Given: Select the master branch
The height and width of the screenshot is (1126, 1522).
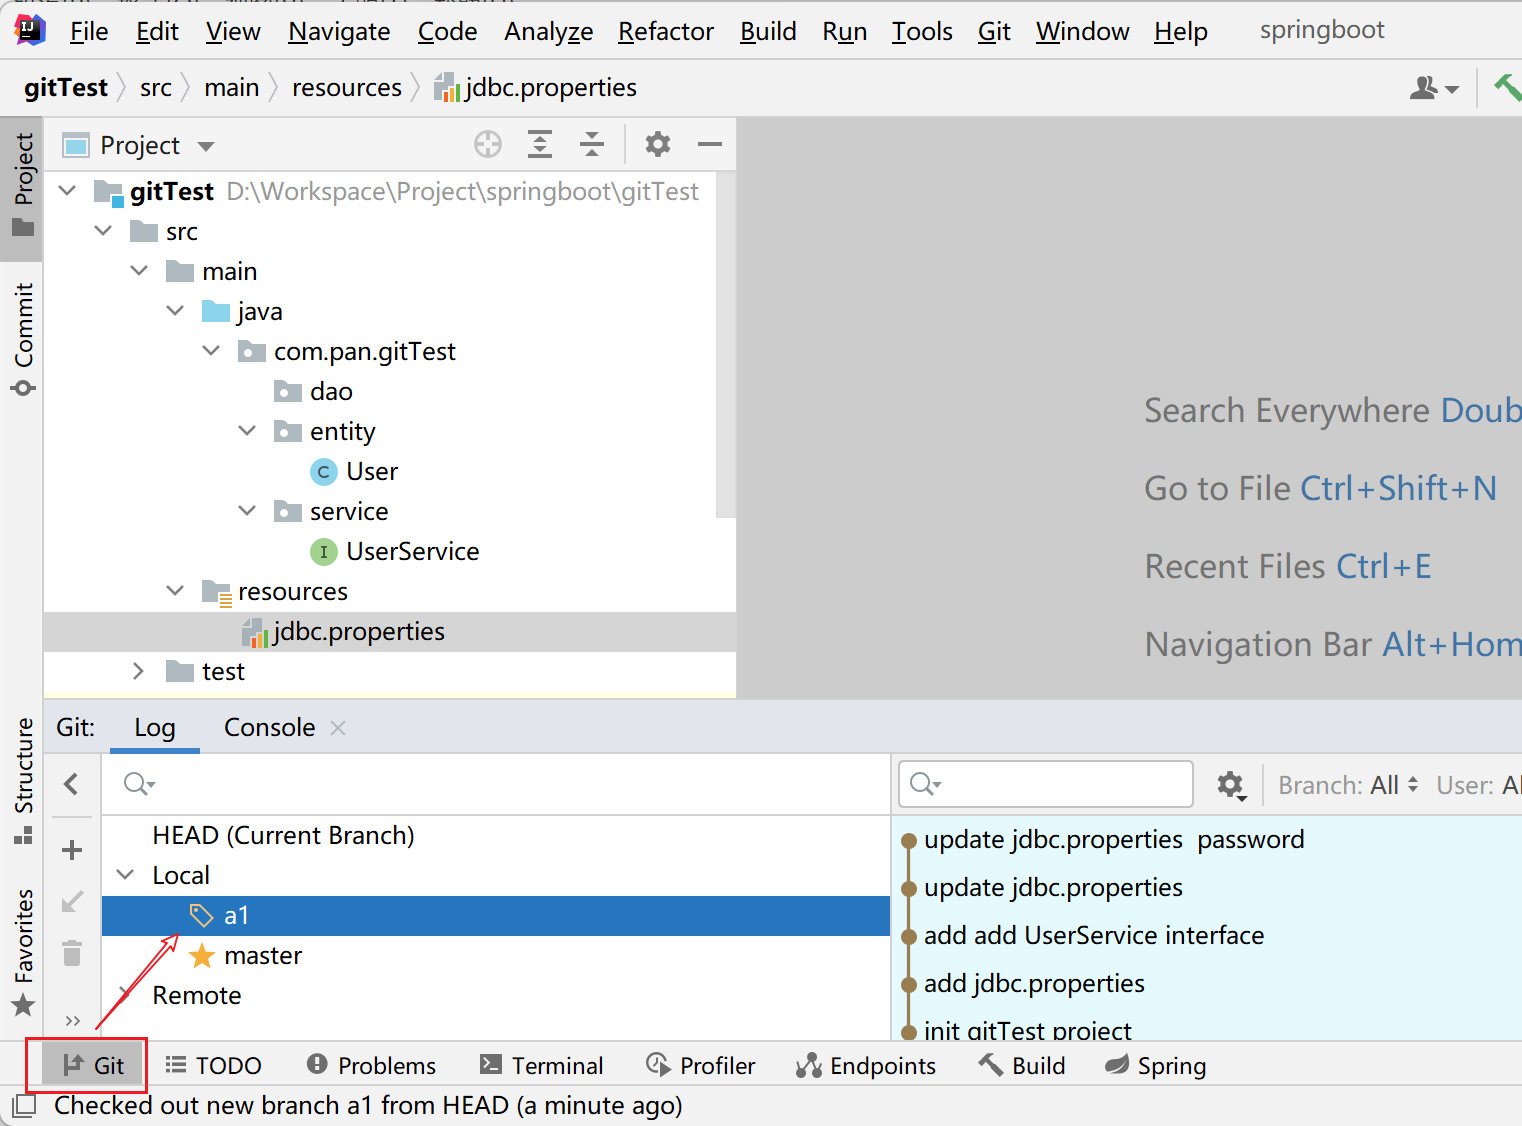Looking at the screenshot, I should tap(262, 956).
